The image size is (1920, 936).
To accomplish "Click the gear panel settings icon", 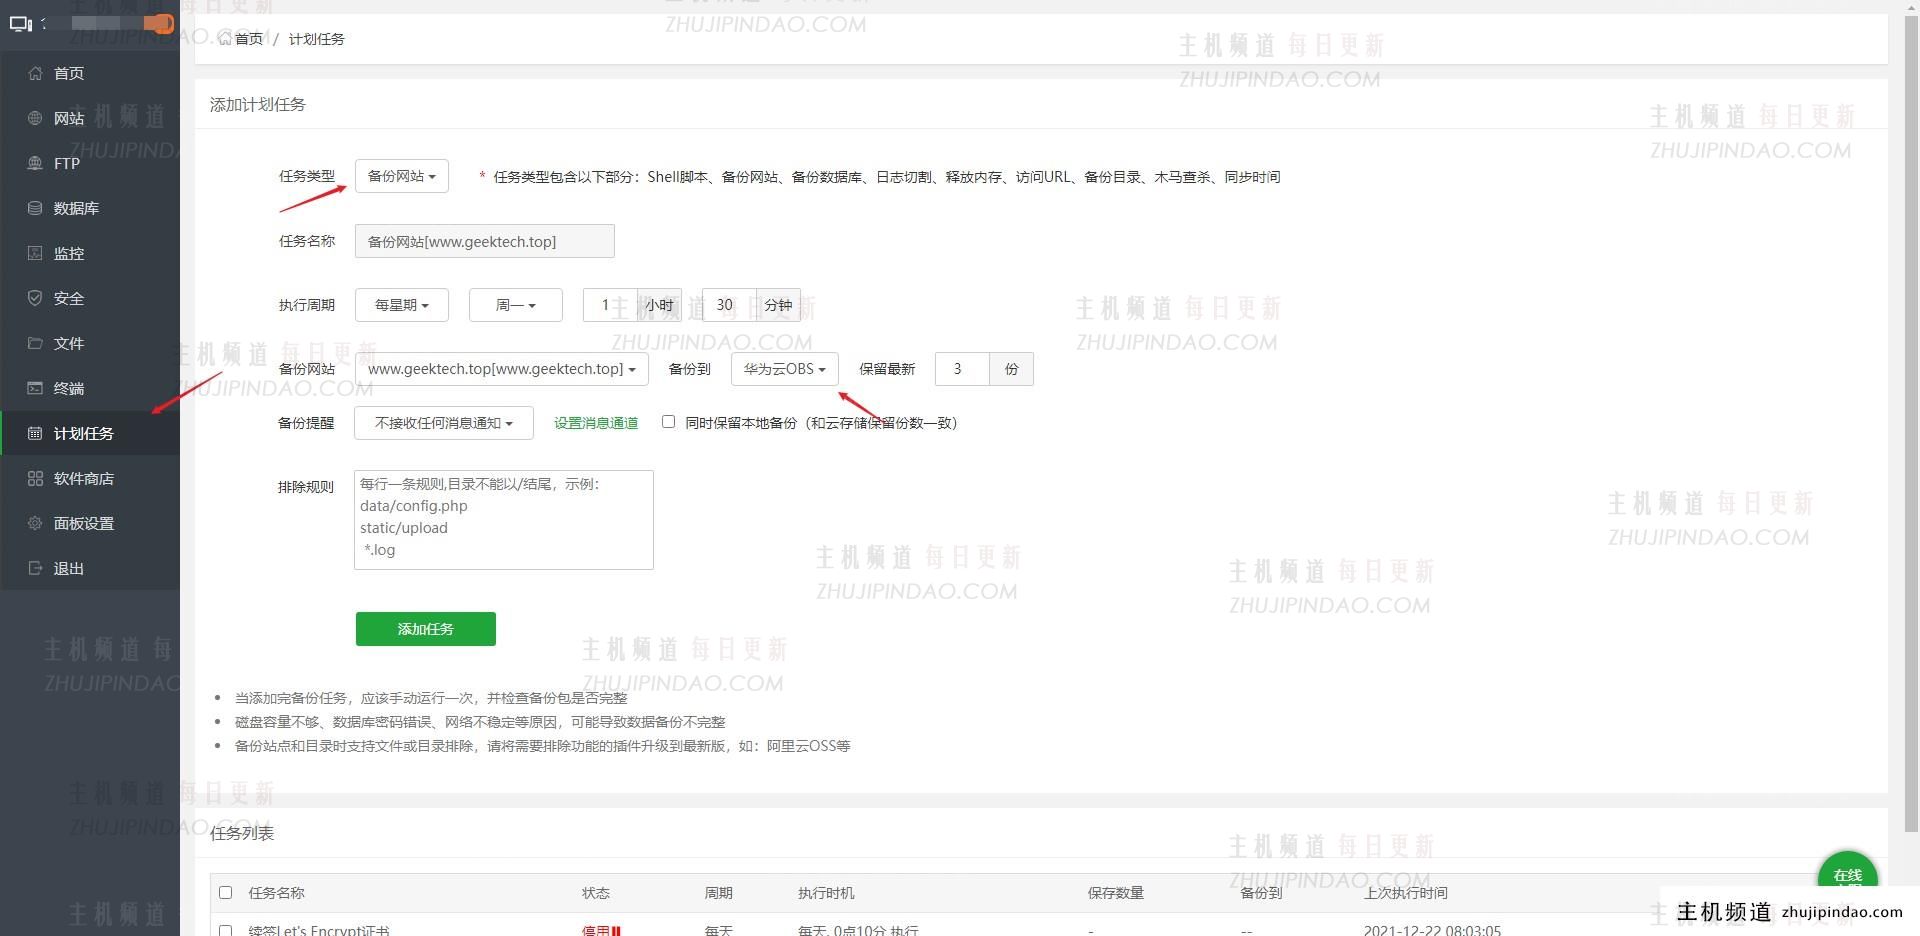I will click(x=35, y=523).
